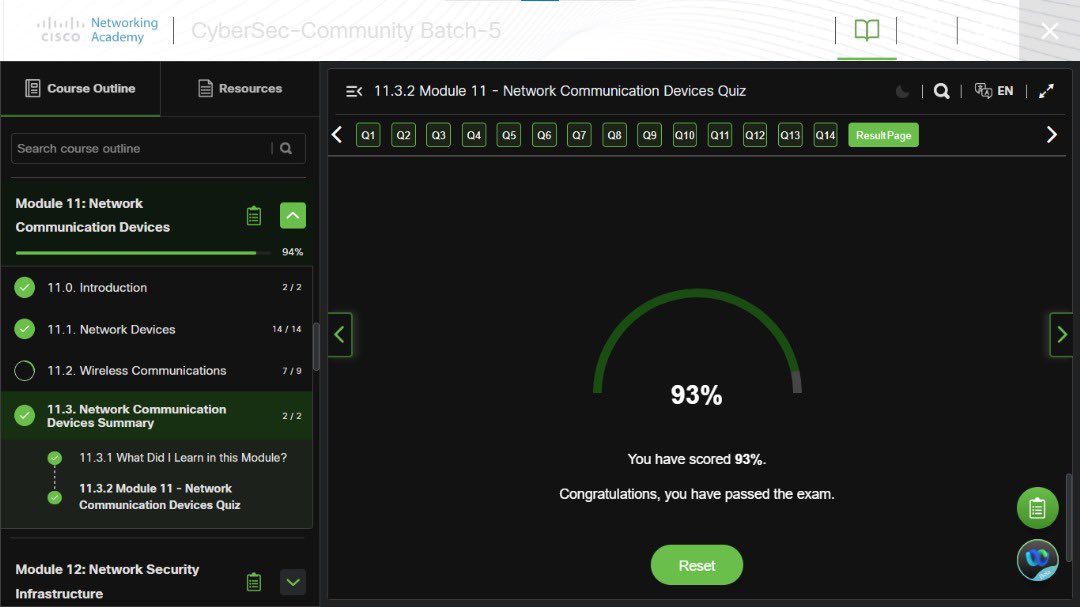Reset the quiz attempt
Viewport: 1080px width, 607px height.
(x=696, y=565)
